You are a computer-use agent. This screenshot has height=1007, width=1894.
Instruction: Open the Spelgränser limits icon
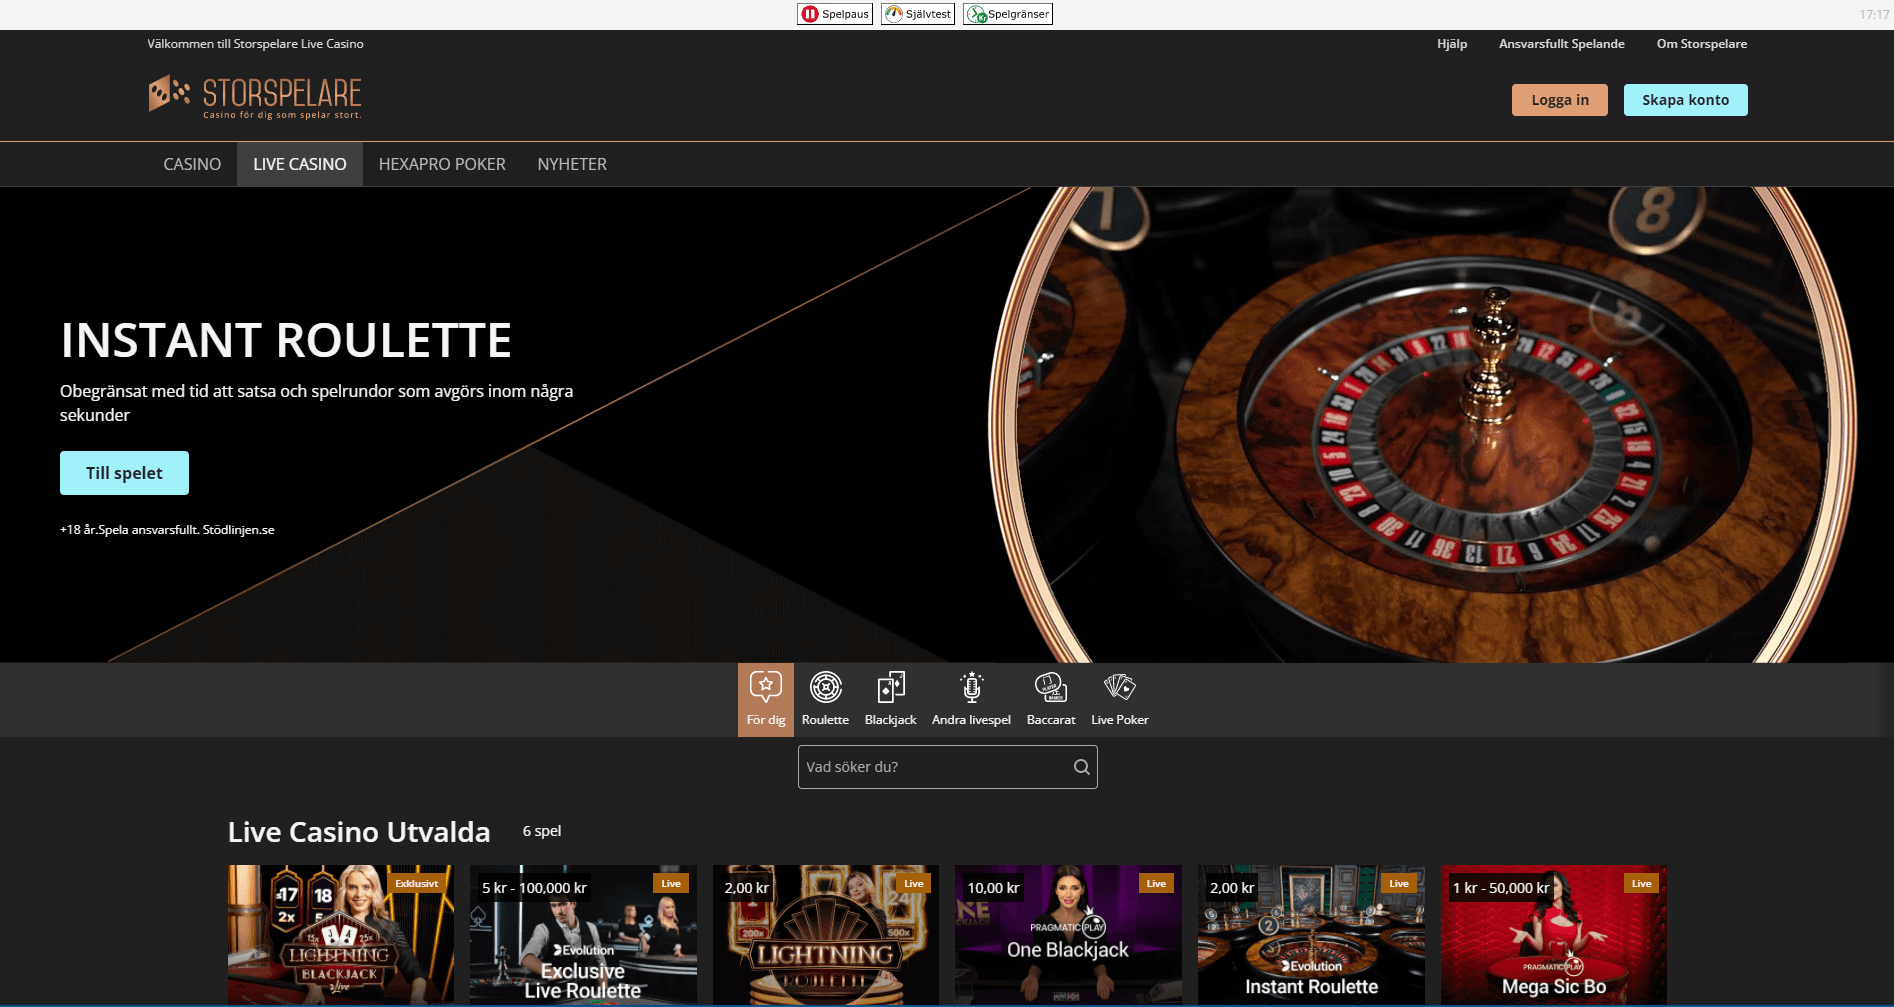[976, 14]
